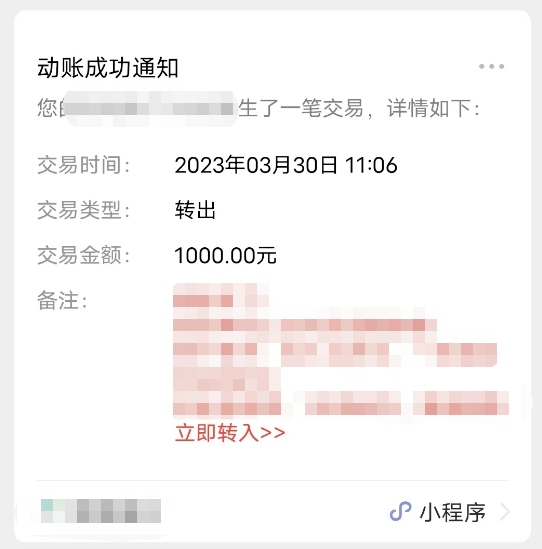Tap the right chevron beside 小程序
Screen dimensions: 542x549
(x=505, y=512)
